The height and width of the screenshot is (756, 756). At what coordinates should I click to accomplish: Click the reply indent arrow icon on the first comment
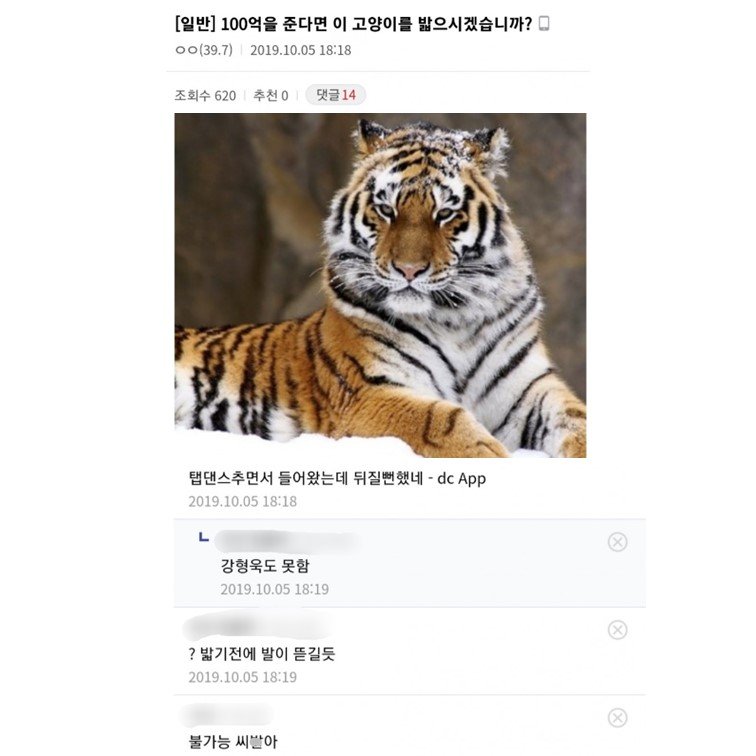(x=204, y=538)
